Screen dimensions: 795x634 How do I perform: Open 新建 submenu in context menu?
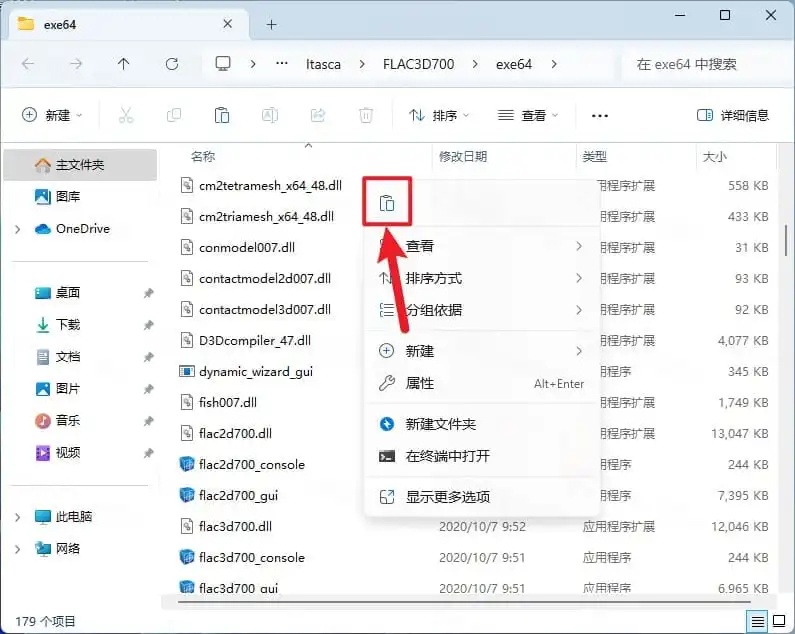[481, 351]
